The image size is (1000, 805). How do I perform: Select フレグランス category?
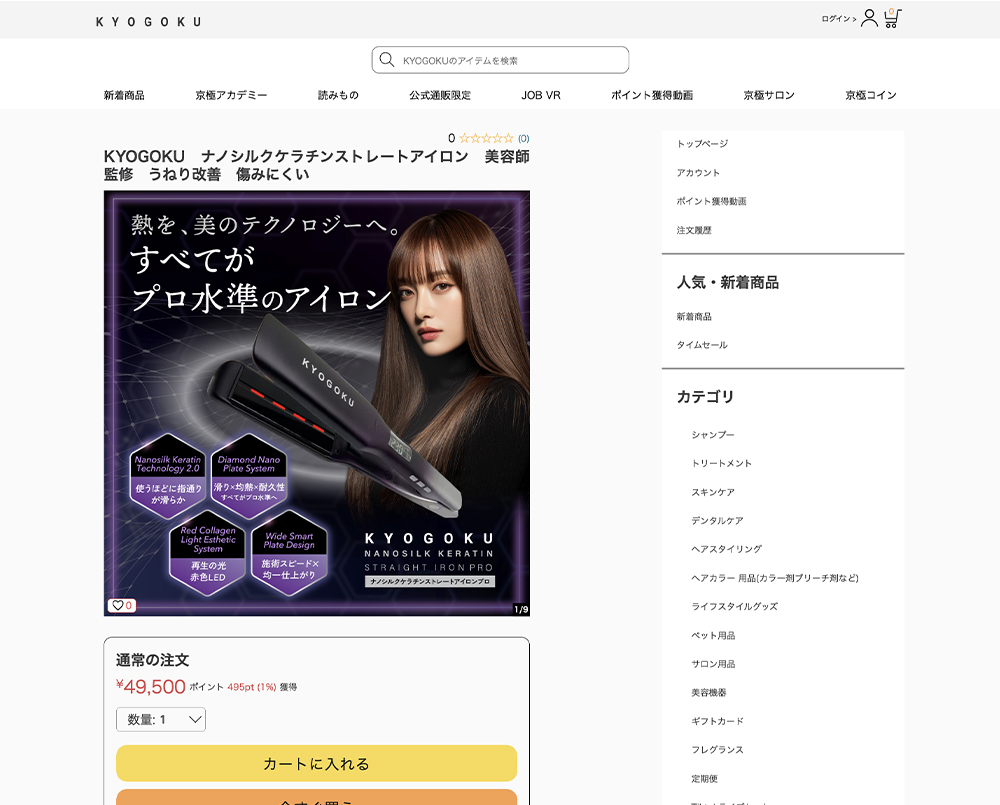(717, 750)
